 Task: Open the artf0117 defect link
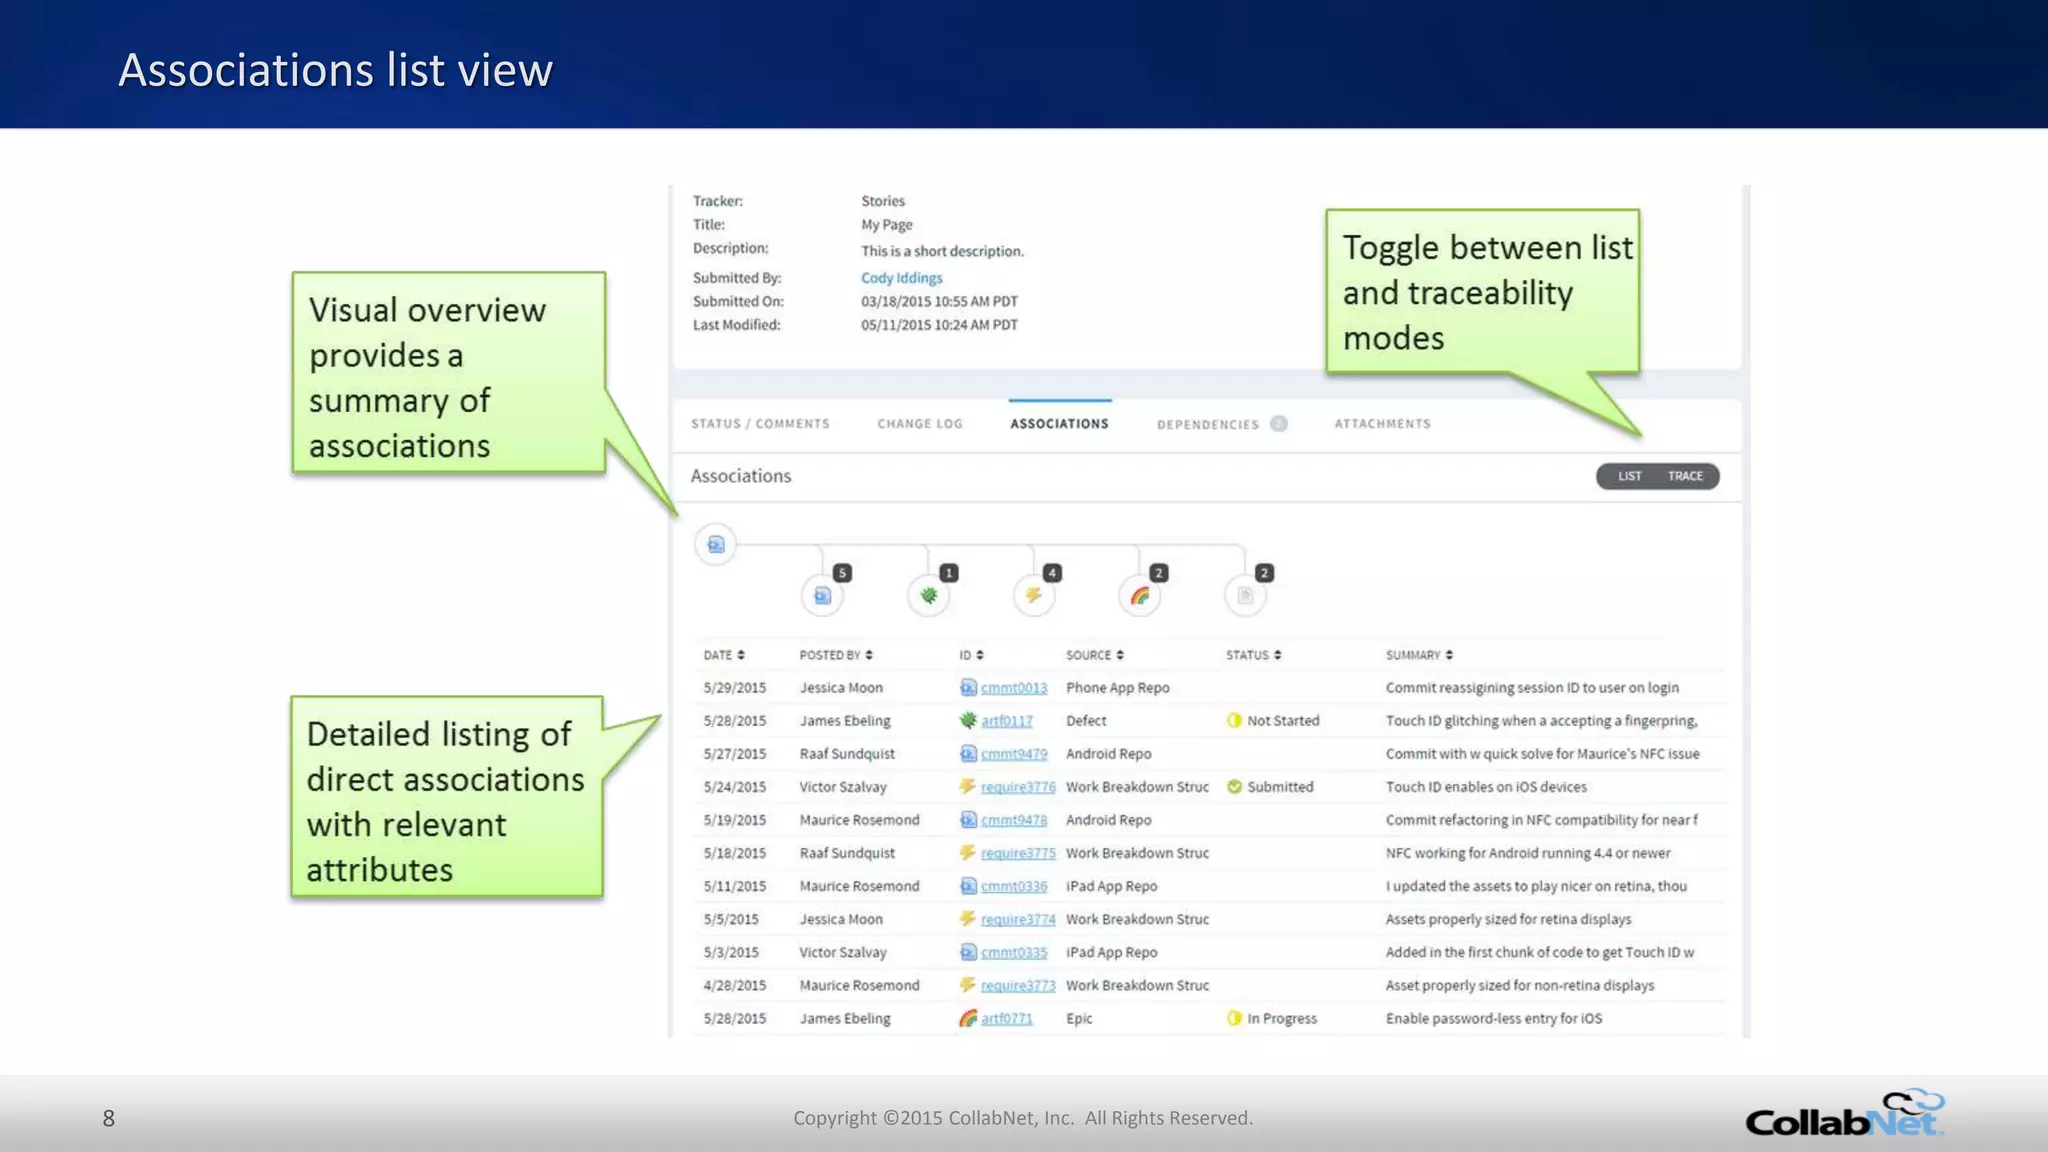pos(1006,721)
